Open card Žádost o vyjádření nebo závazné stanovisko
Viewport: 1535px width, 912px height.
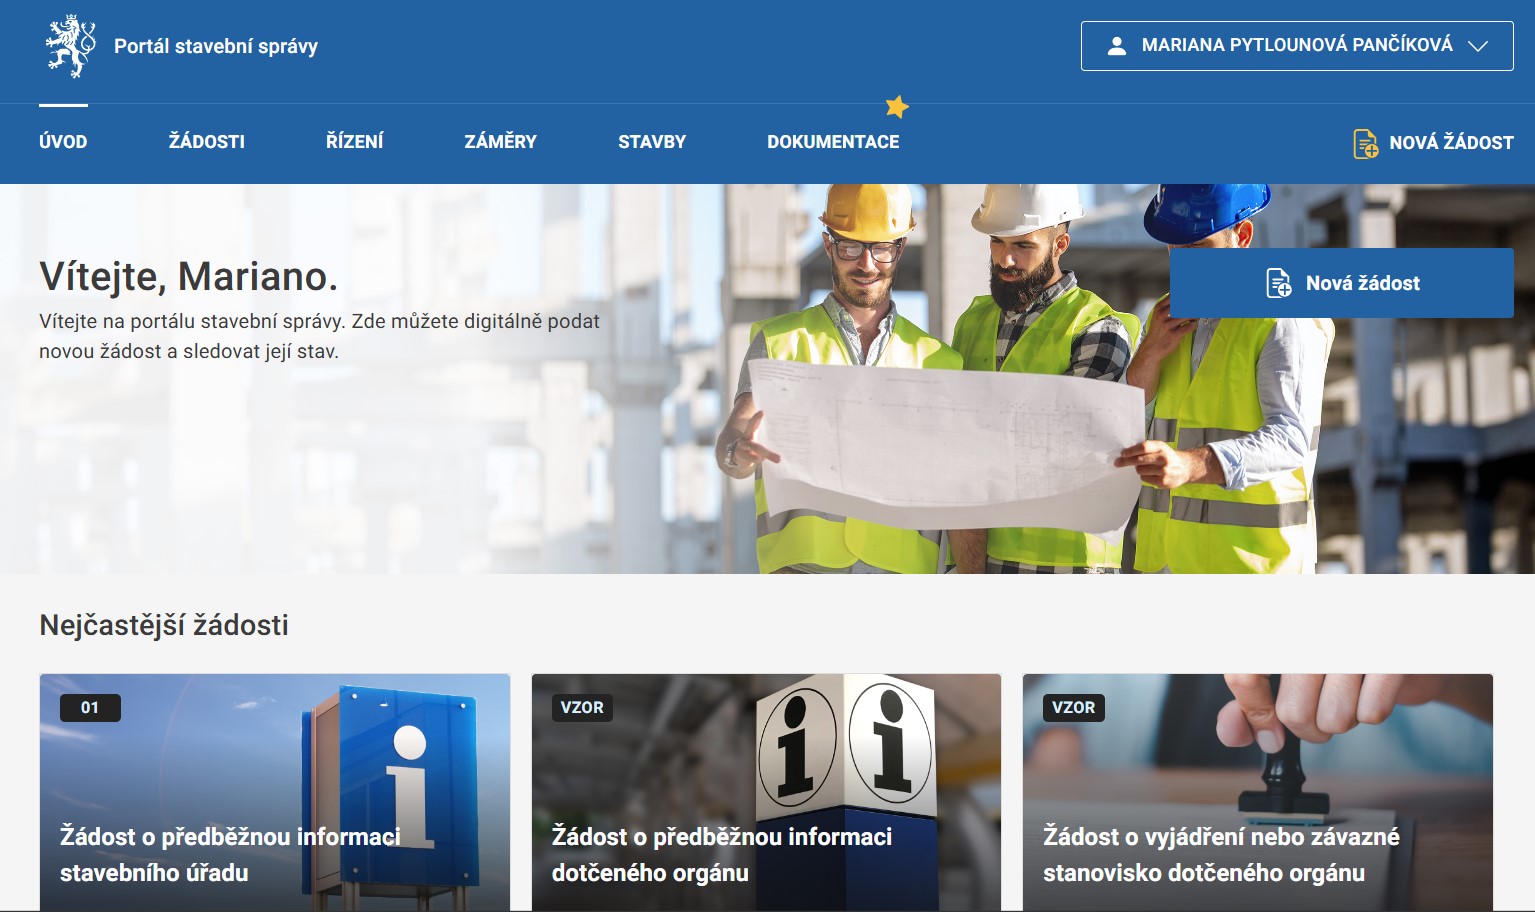tap(1258, 792)
